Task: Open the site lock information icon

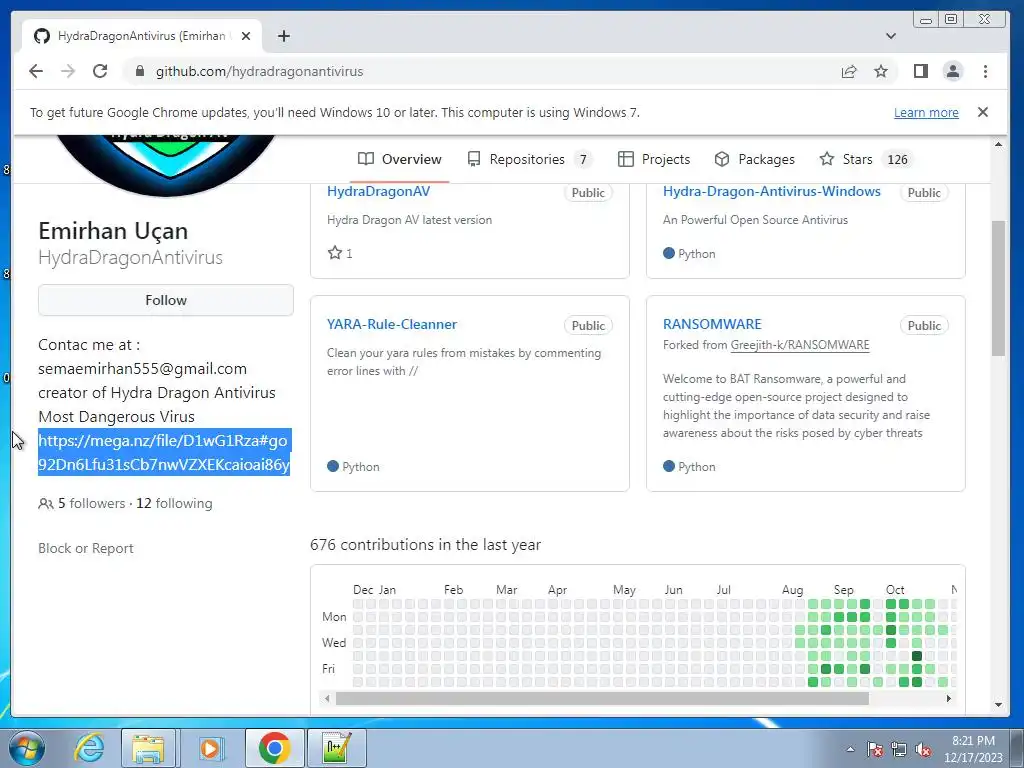Action: point(139,71)
